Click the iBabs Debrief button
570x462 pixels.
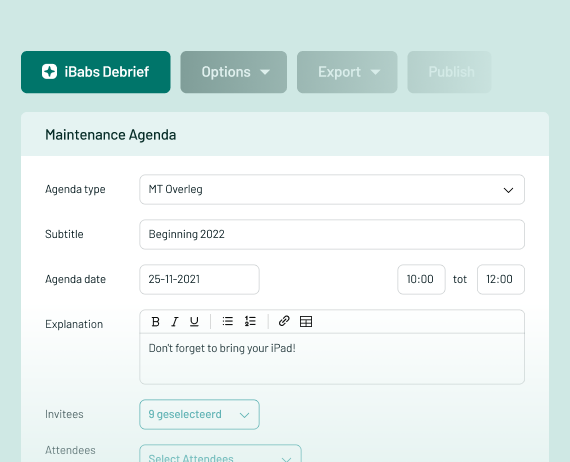tap(96, 72)
